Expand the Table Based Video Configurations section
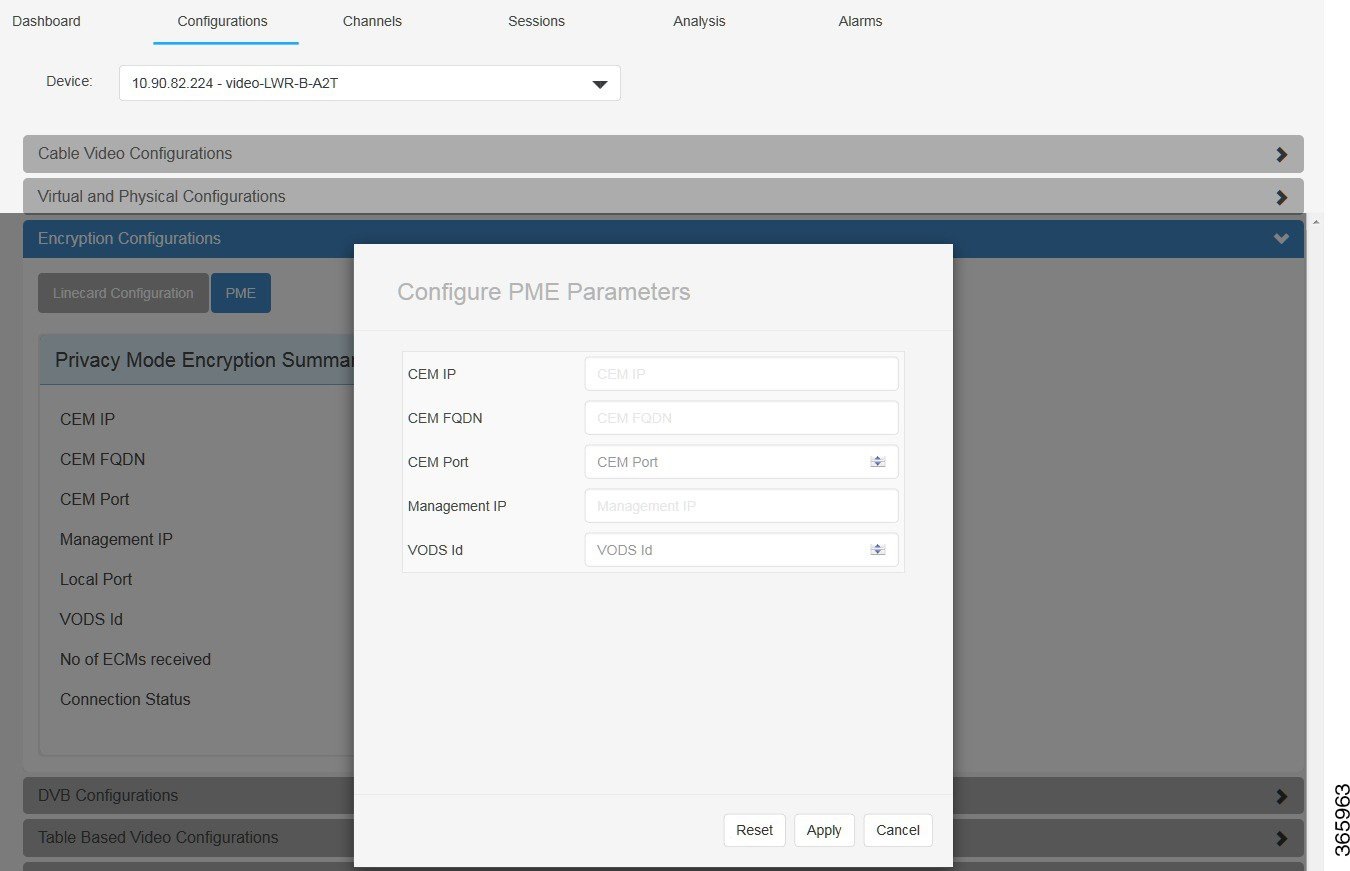The height and width of the screenshot is (871, 1350). pyautogui.click(x=1281, y=837)
